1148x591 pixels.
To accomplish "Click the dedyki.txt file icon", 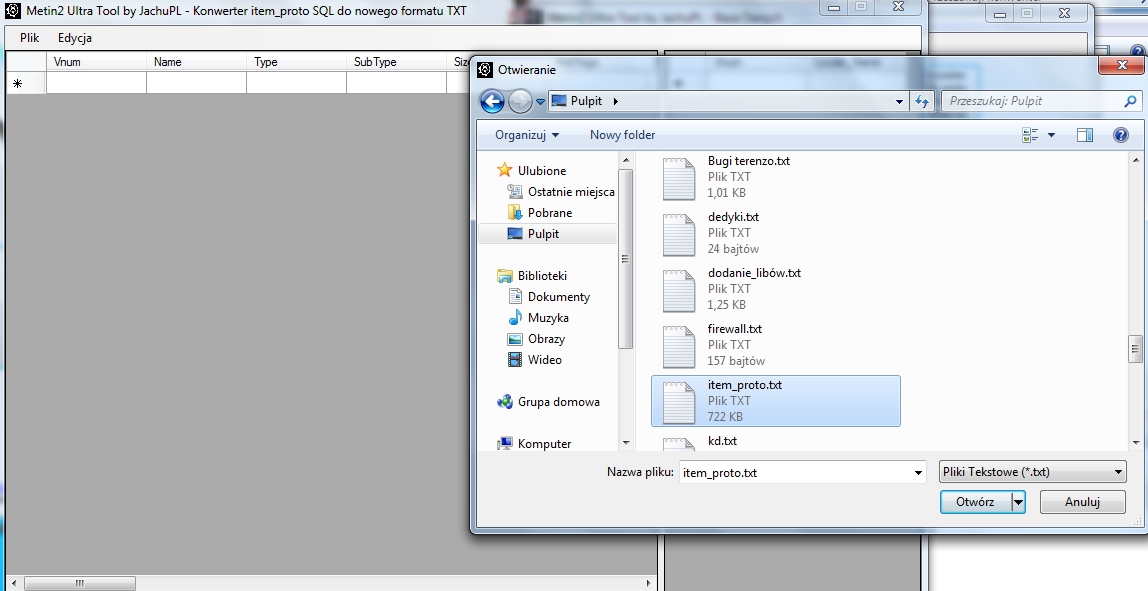I will [679, 235].
